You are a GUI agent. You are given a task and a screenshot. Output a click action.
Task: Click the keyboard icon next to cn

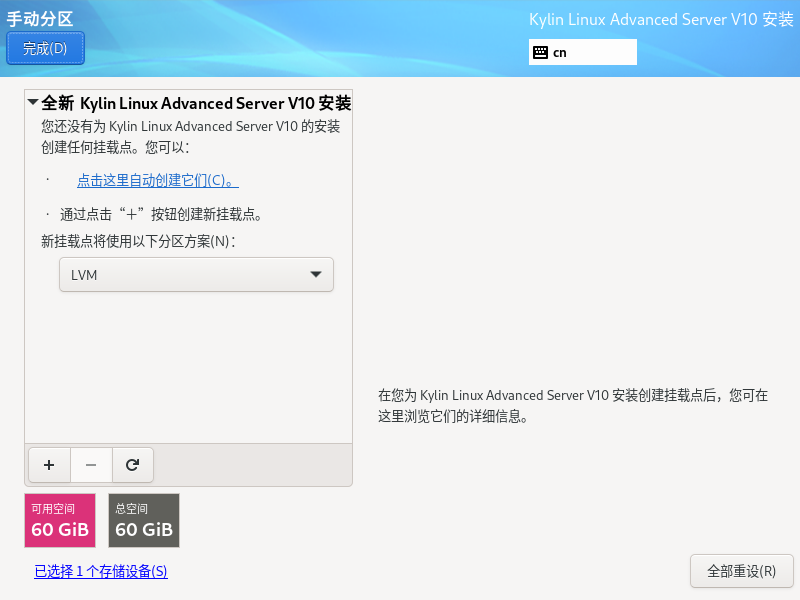540,52
